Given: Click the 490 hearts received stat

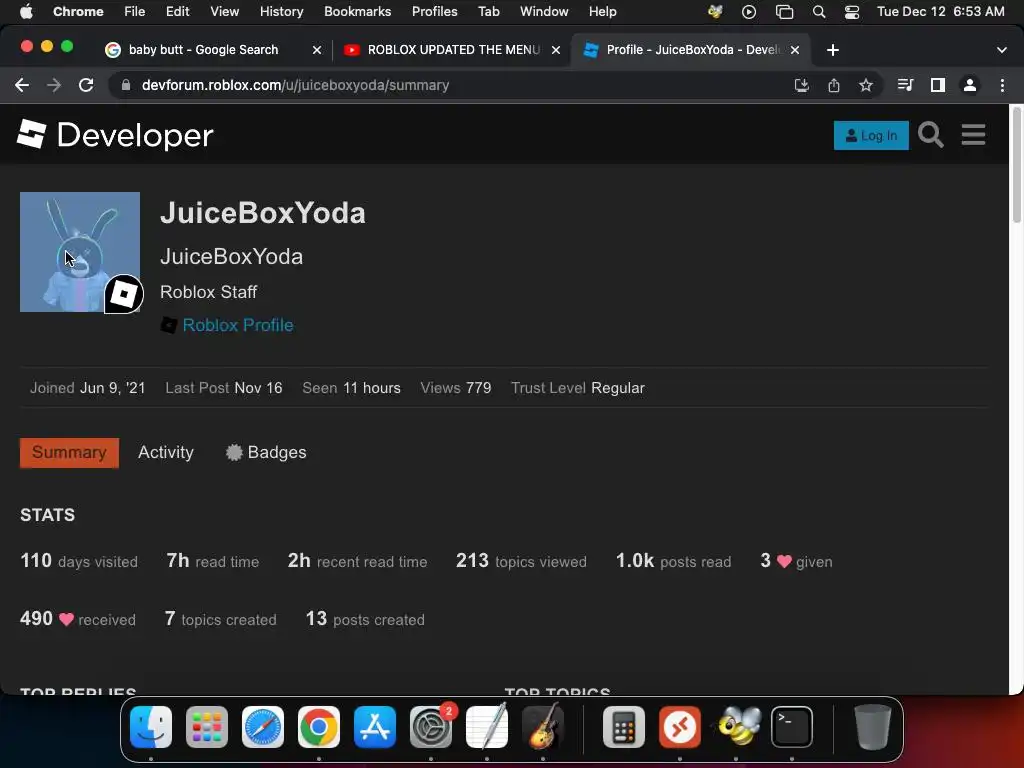Looking at the screenshot, I should pos(78,619).
